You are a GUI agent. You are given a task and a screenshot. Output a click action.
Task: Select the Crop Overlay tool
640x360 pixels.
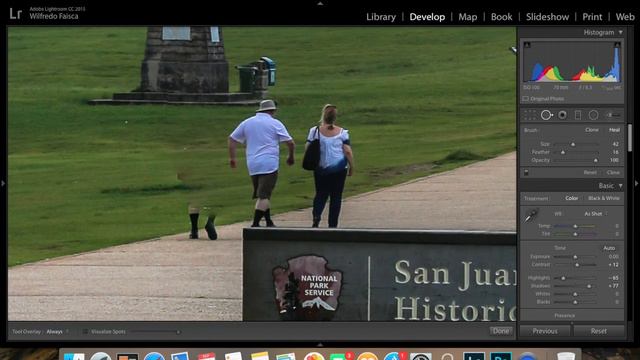point(530,116)
